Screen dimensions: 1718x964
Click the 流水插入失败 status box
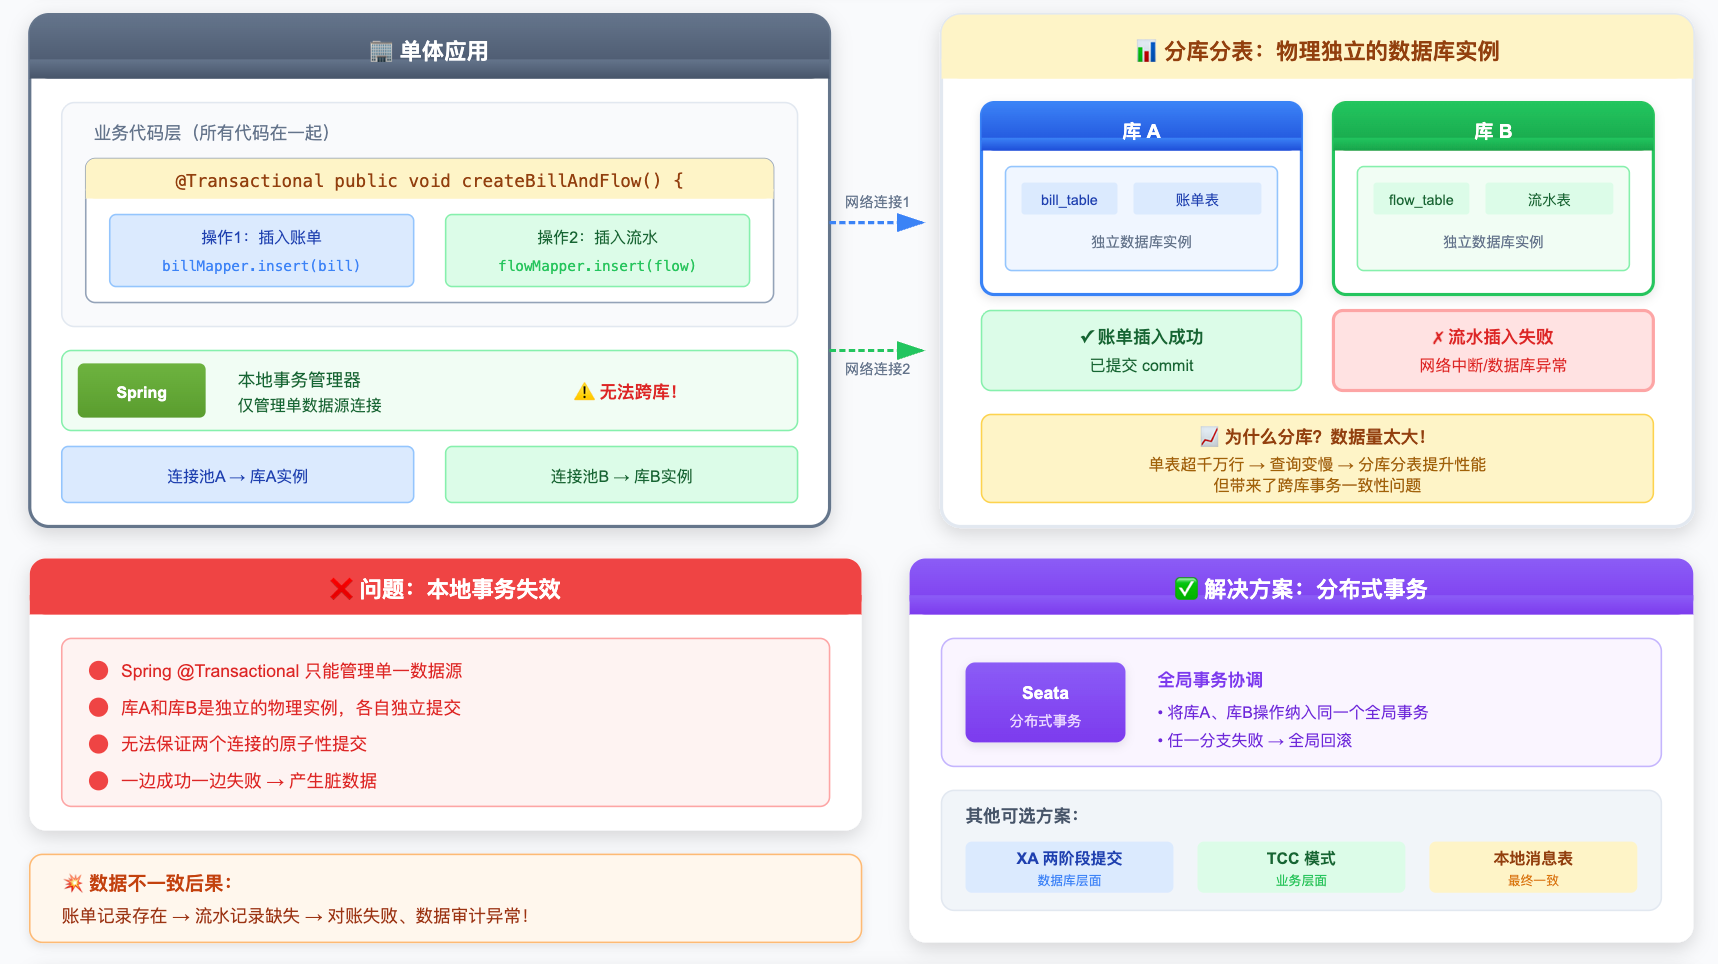tap(1493, 351)
